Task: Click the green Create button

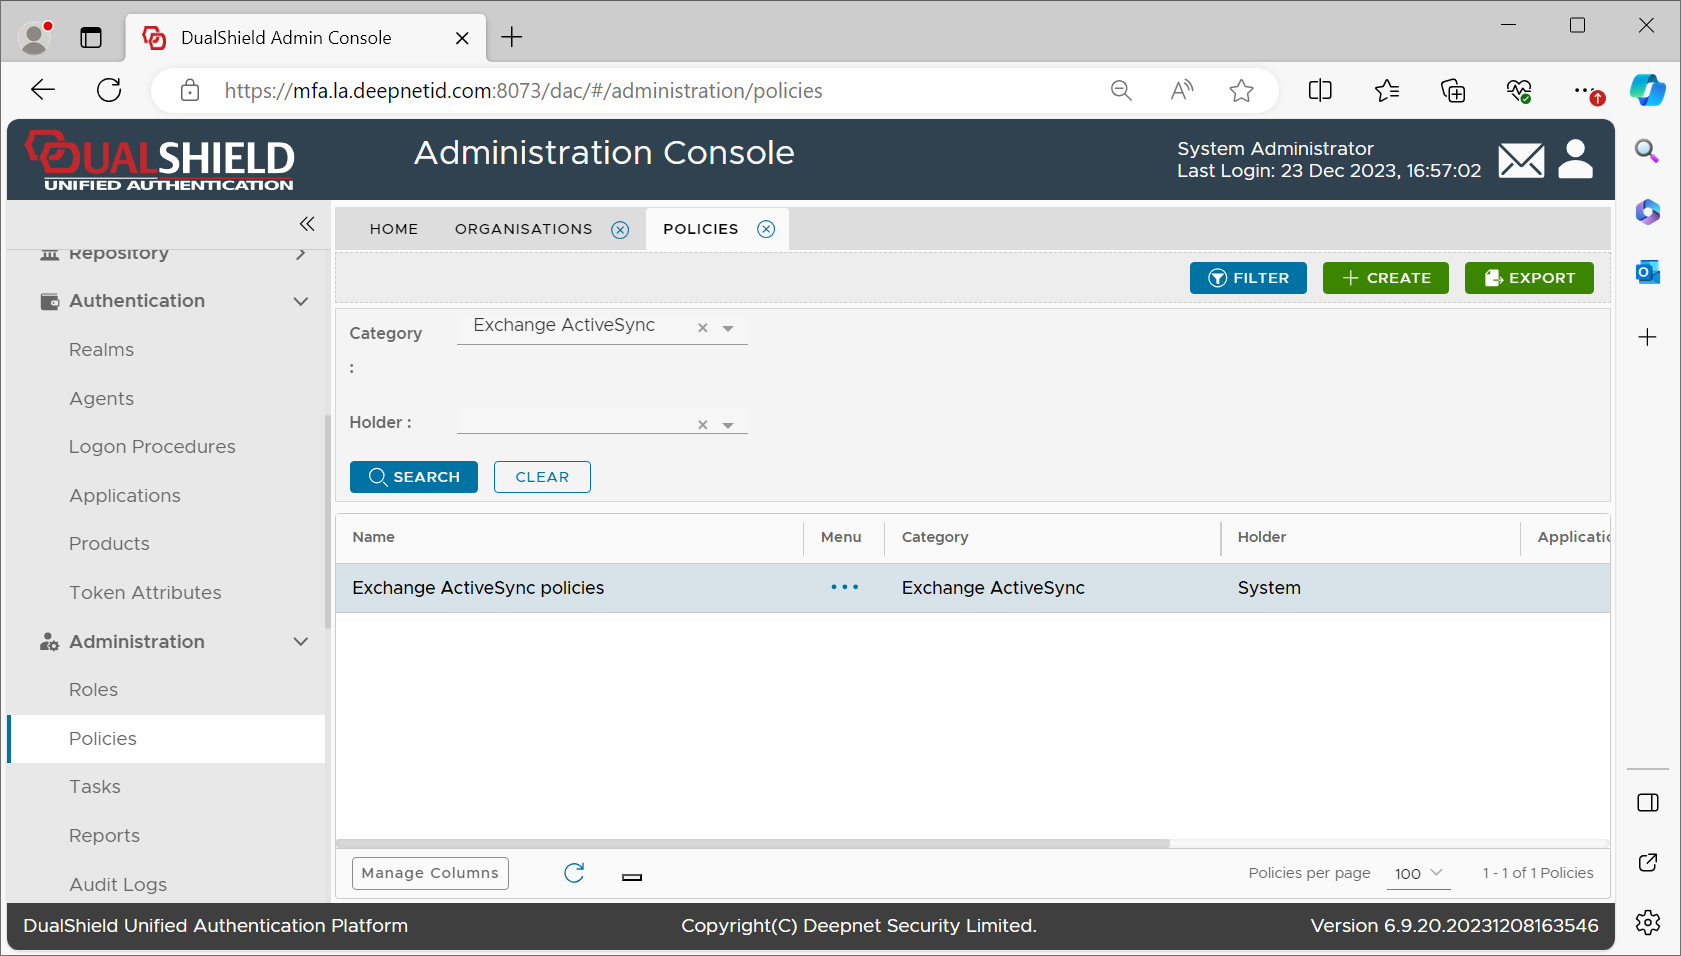Action: pos(1385,278)
